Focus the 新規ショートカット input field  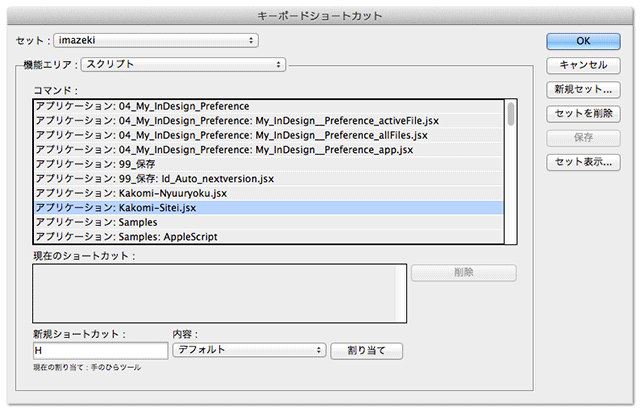(x=100, y=351)
